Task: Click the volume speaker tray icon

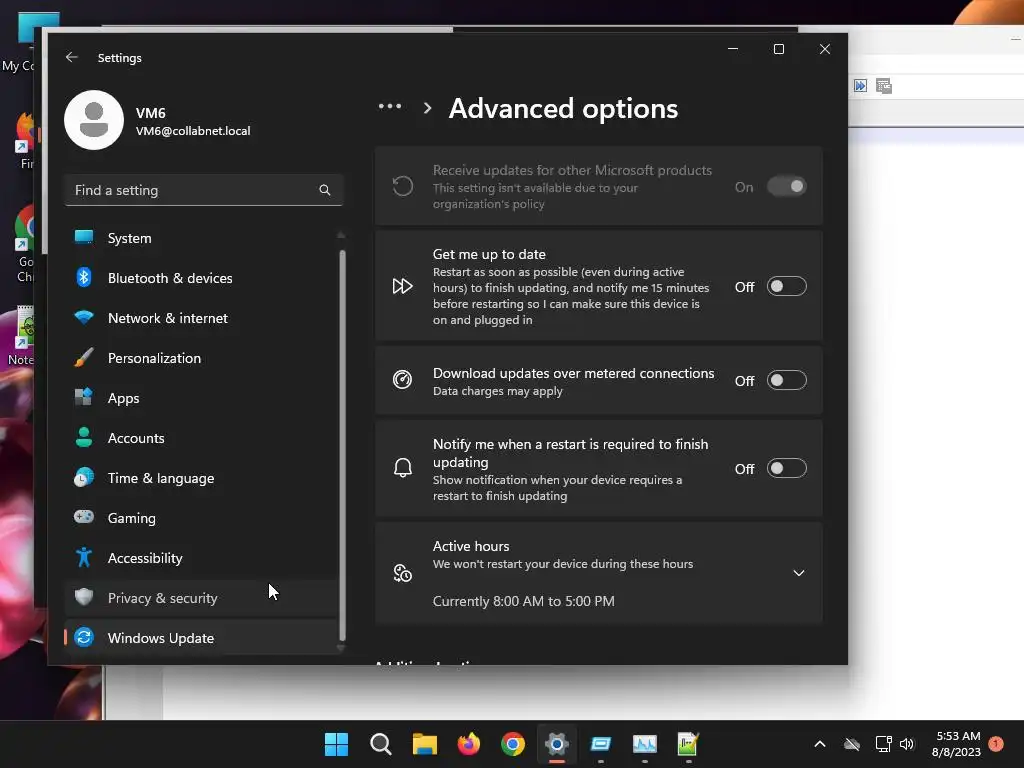Action: click(907, 744)
